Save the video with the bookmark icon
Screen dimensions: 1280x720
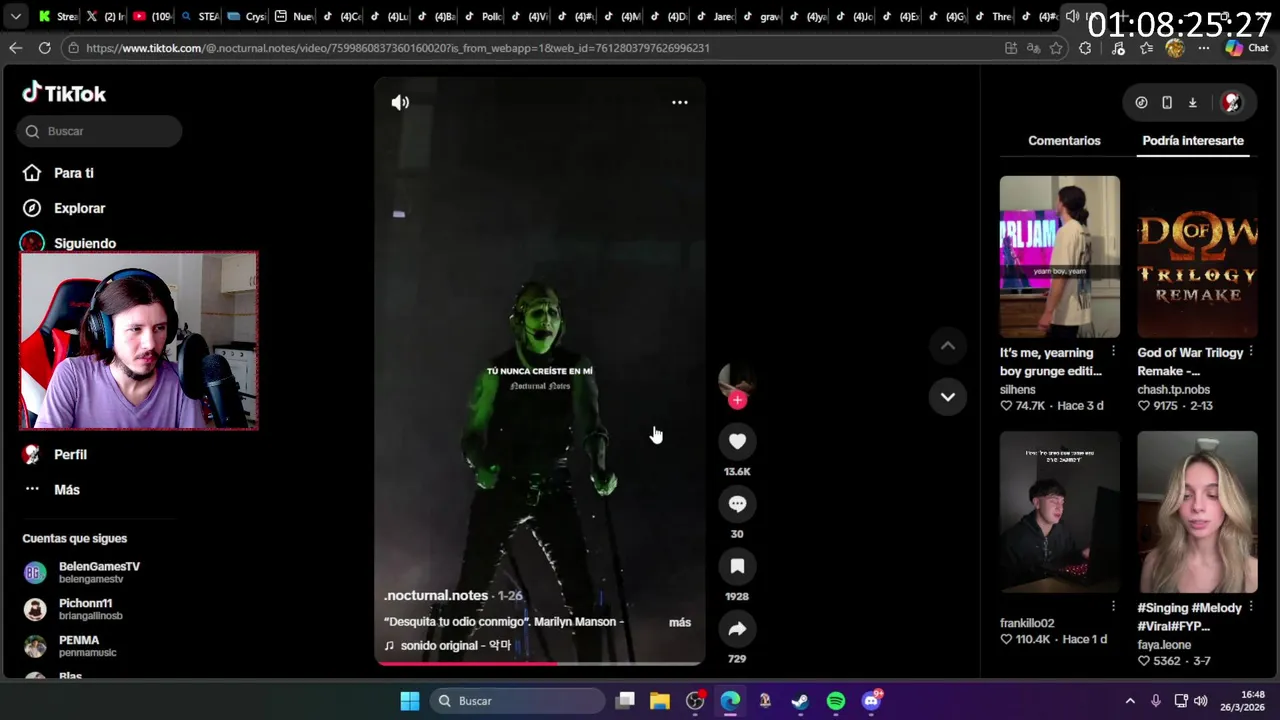[x=737, y=566]
